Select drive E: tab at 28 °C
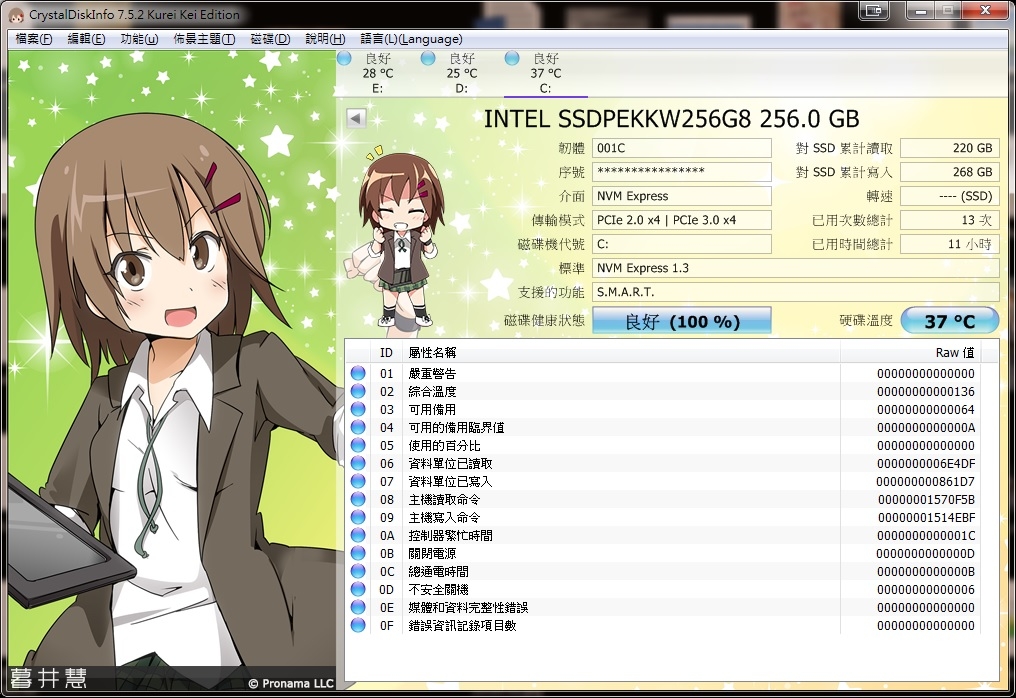Screen dimensions: 1016x698 (x=378, y=73)
